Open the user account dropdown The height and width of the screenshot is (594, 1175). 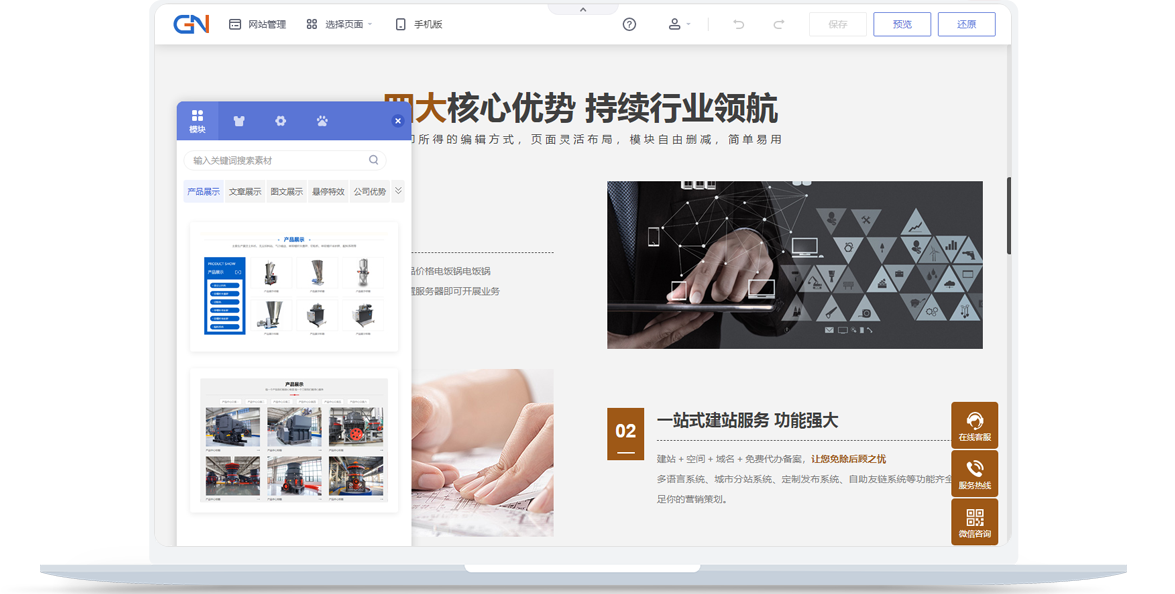coord(679,24)
